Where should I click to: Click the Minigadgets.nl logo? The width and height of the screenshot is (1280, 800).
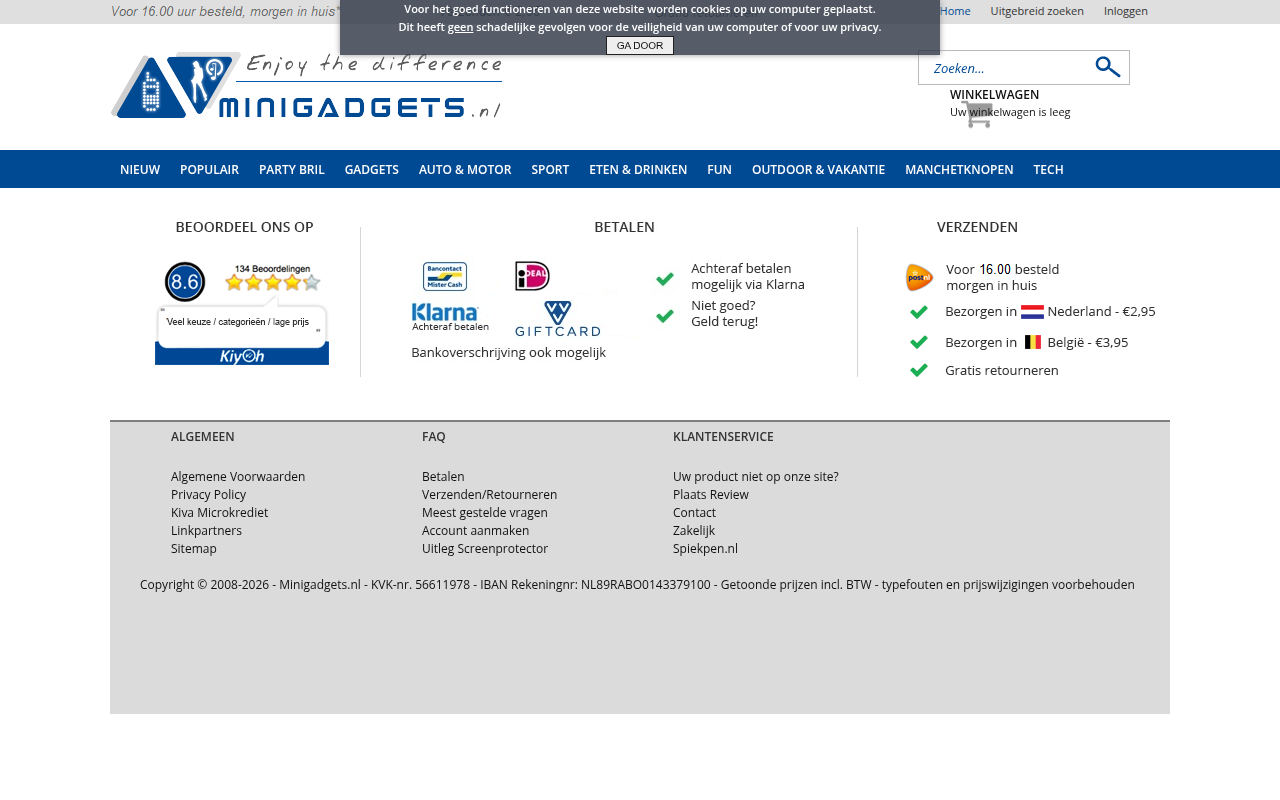point(306,85)
